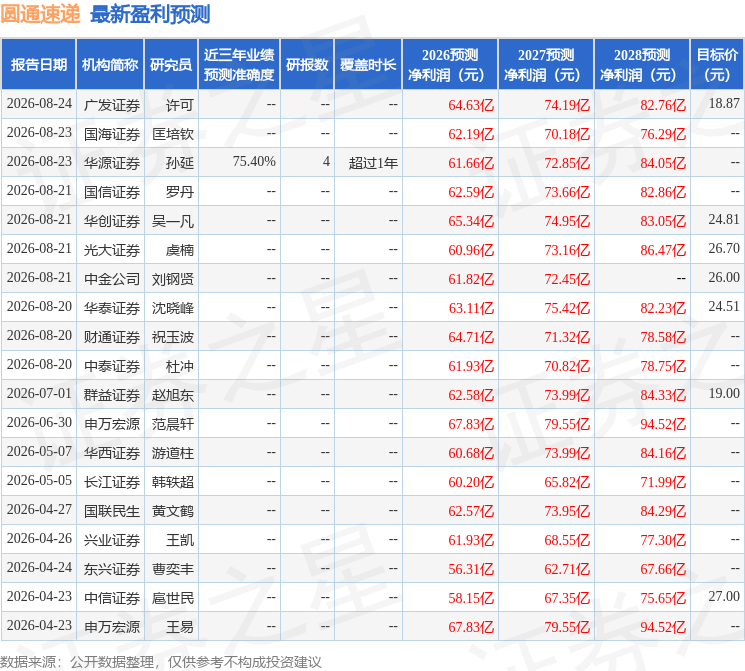The height and width of the screenshot is (671, 745).
Task: Click the 最新盈利预测 heading
Action: click(x=150, y=14)
